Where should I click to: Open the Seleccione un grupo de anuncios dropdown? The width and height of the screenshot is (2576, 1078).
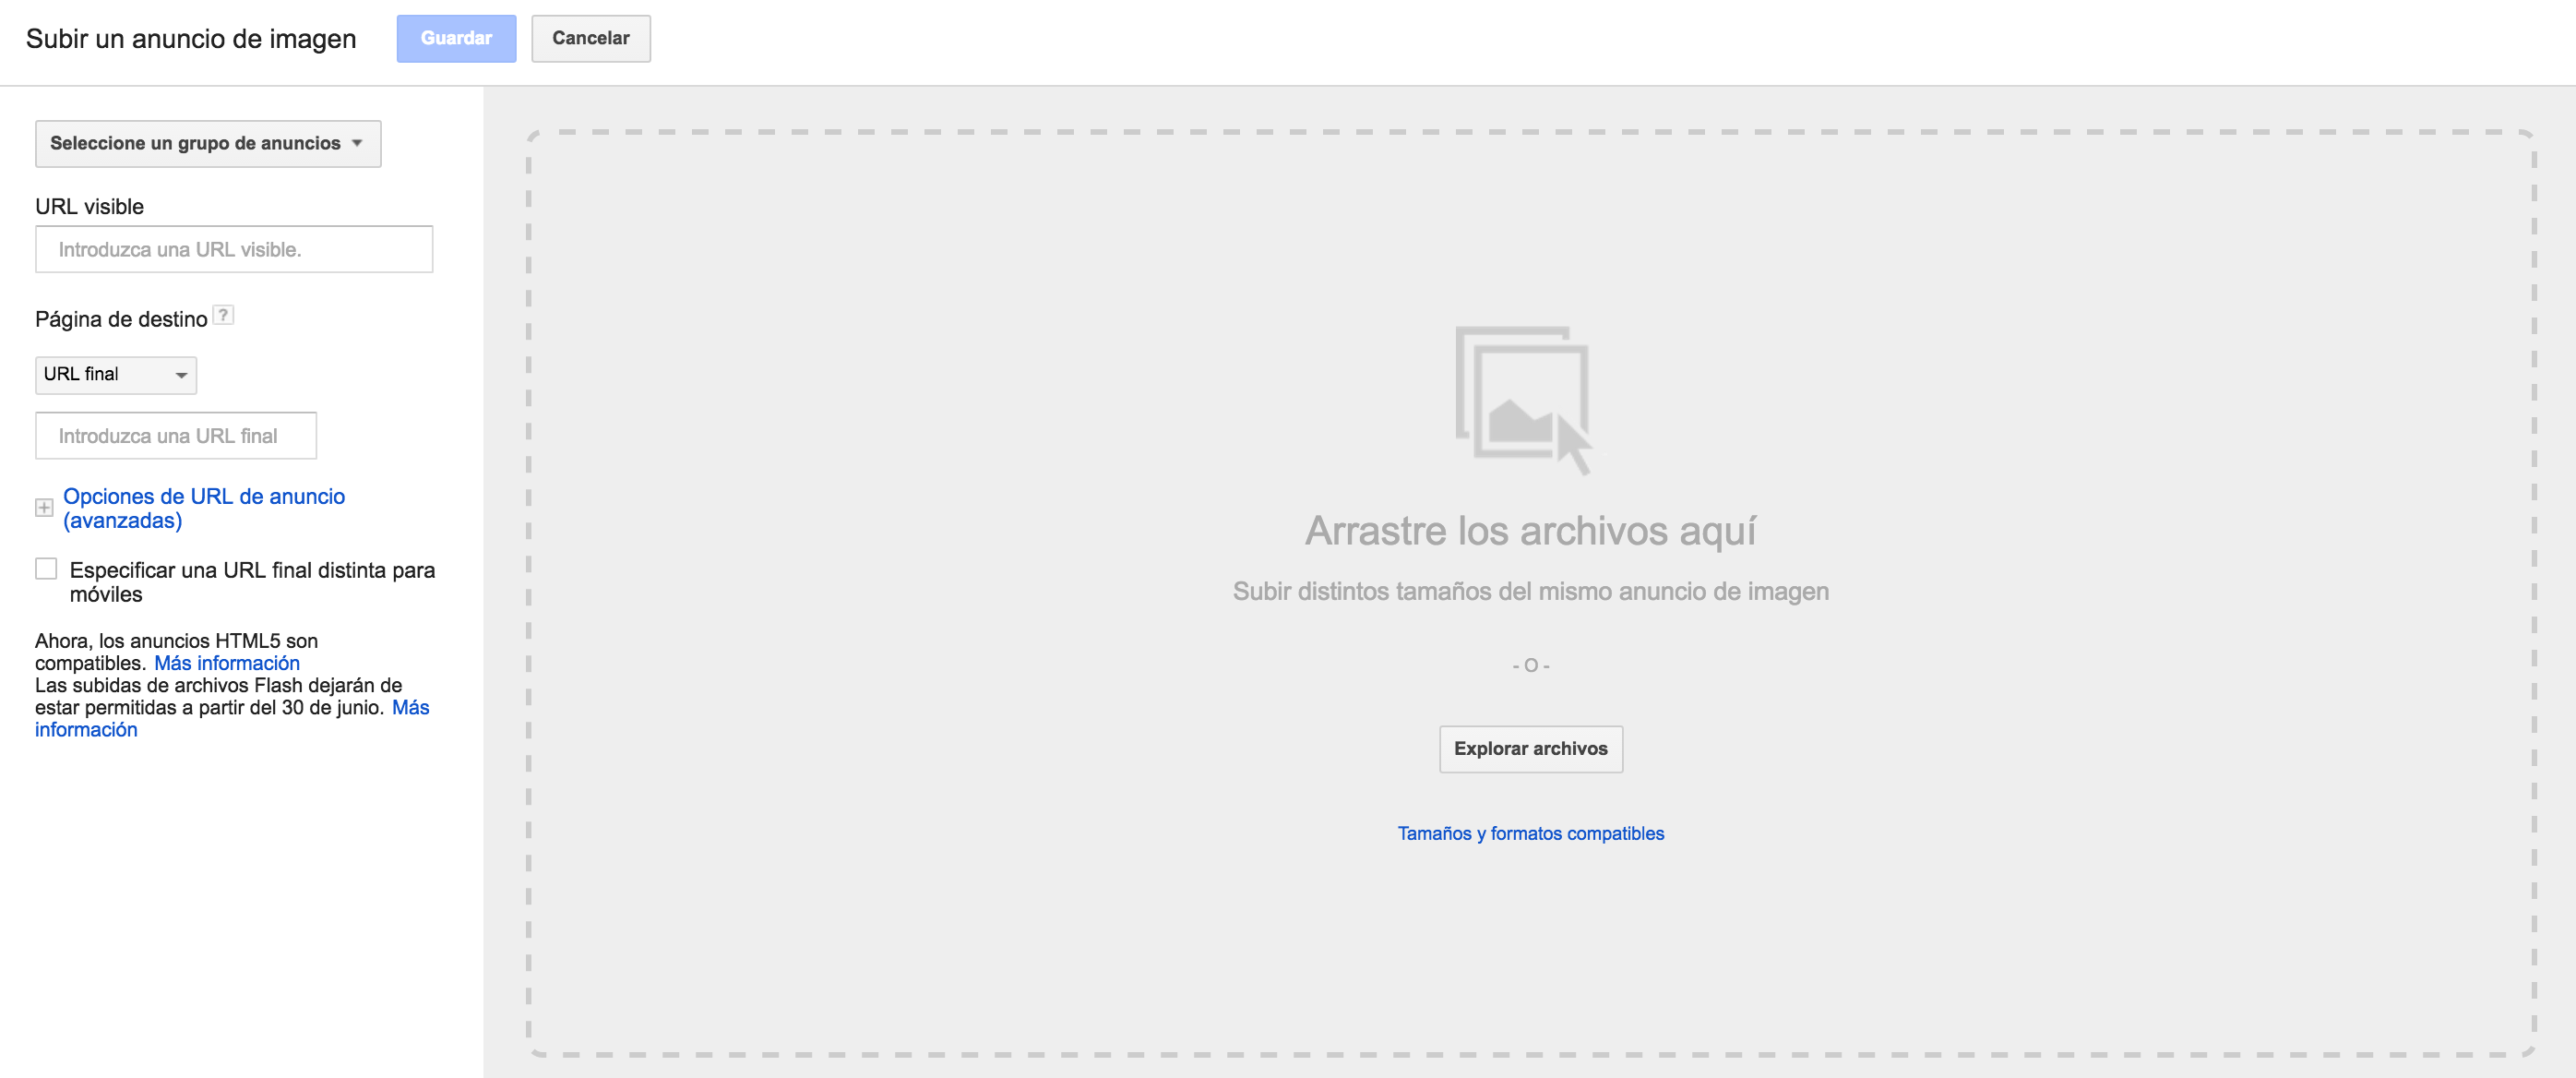[207, 143]
